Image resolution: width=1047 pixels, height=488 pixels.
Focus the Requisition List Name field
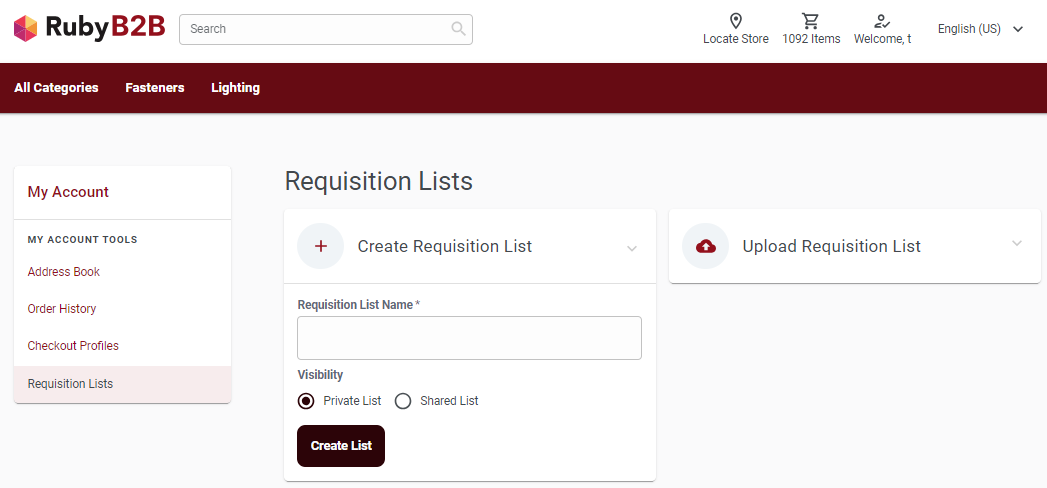click(469, 338)
